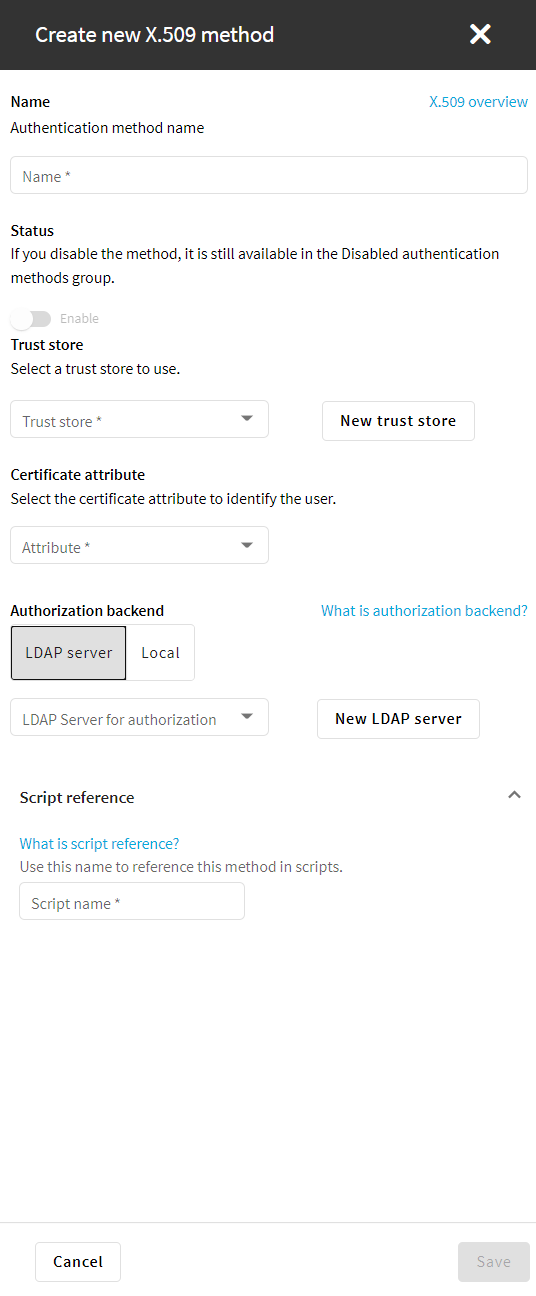Click the New trust store button
Screen dimensions: 536x1296
[398, 421]
